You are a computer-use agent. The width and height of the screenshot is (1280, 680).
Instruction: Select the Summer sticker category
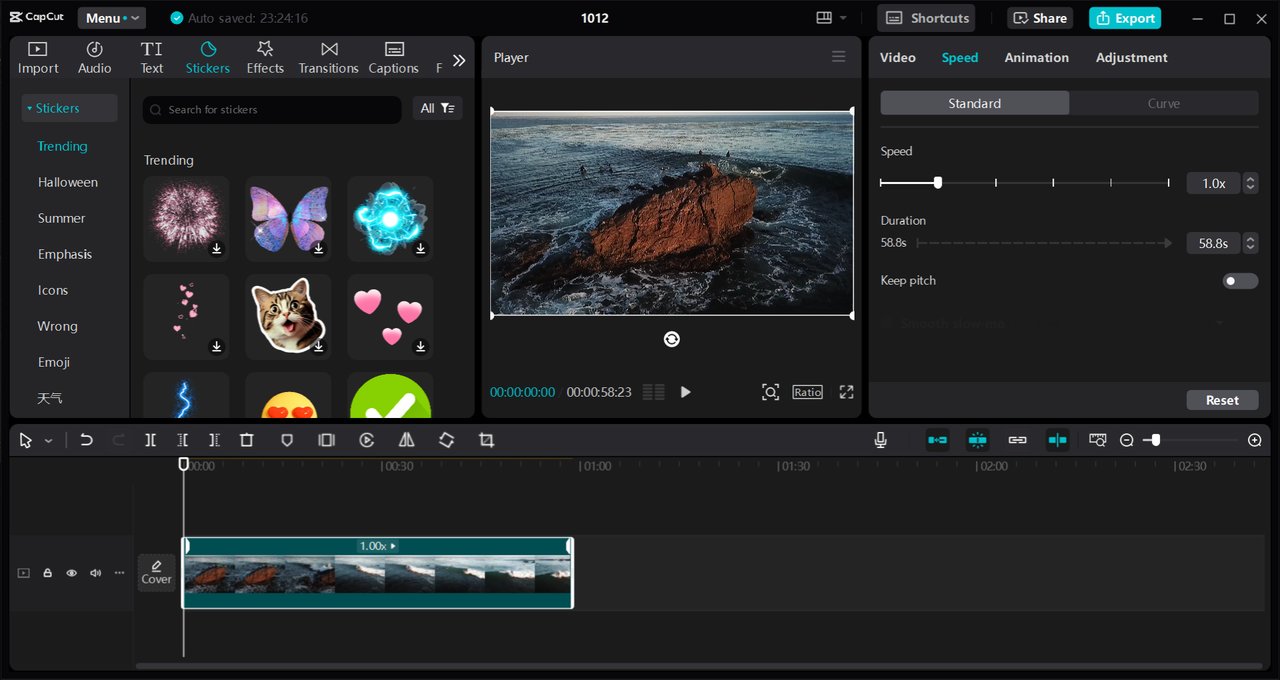(62, 218)
